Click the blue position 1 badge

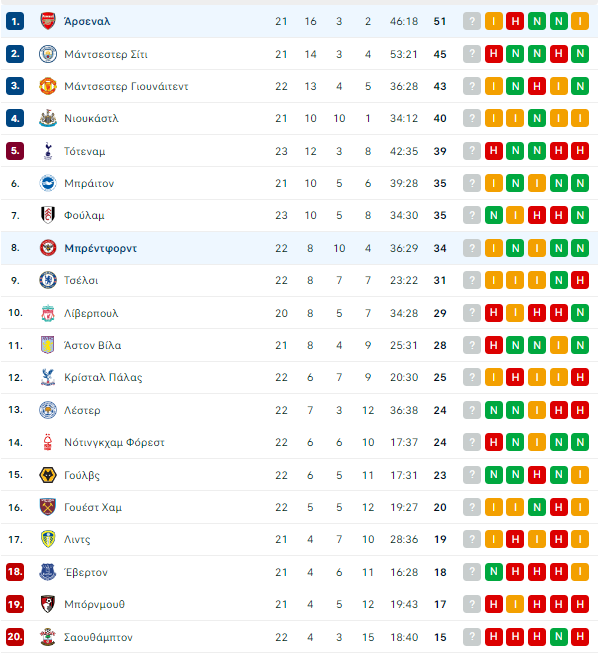coord(15,21)
